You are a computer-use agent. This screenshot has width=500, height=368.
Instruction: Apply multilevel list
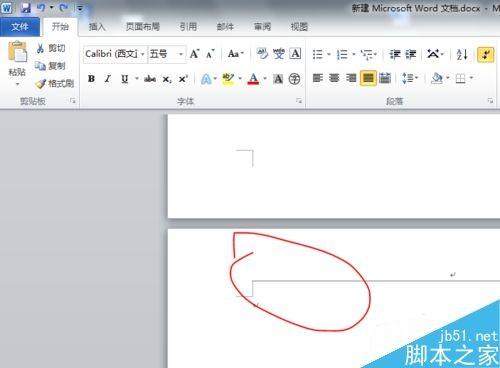pos(367,54)
